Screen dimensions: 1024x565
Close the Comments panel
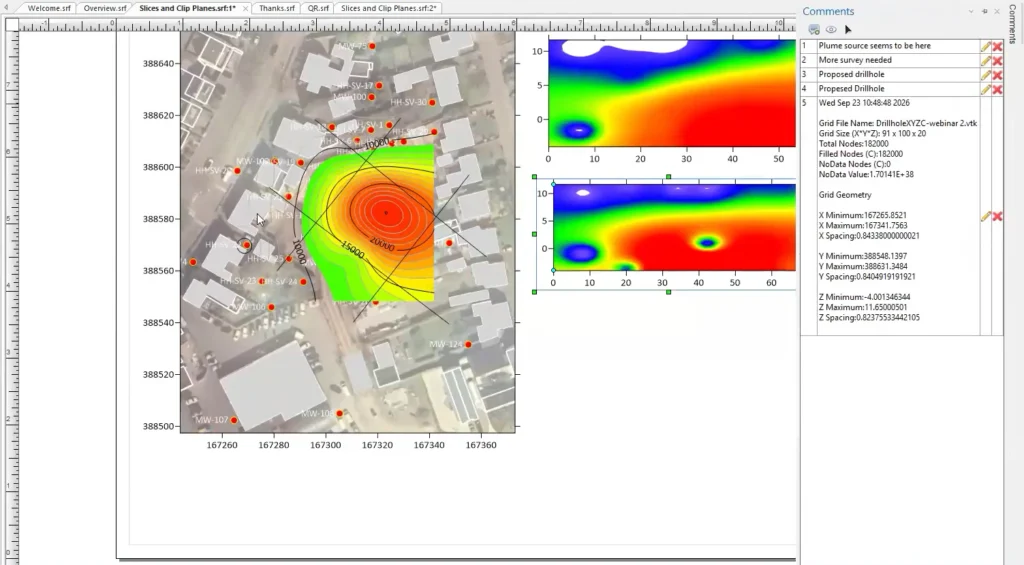997,11
